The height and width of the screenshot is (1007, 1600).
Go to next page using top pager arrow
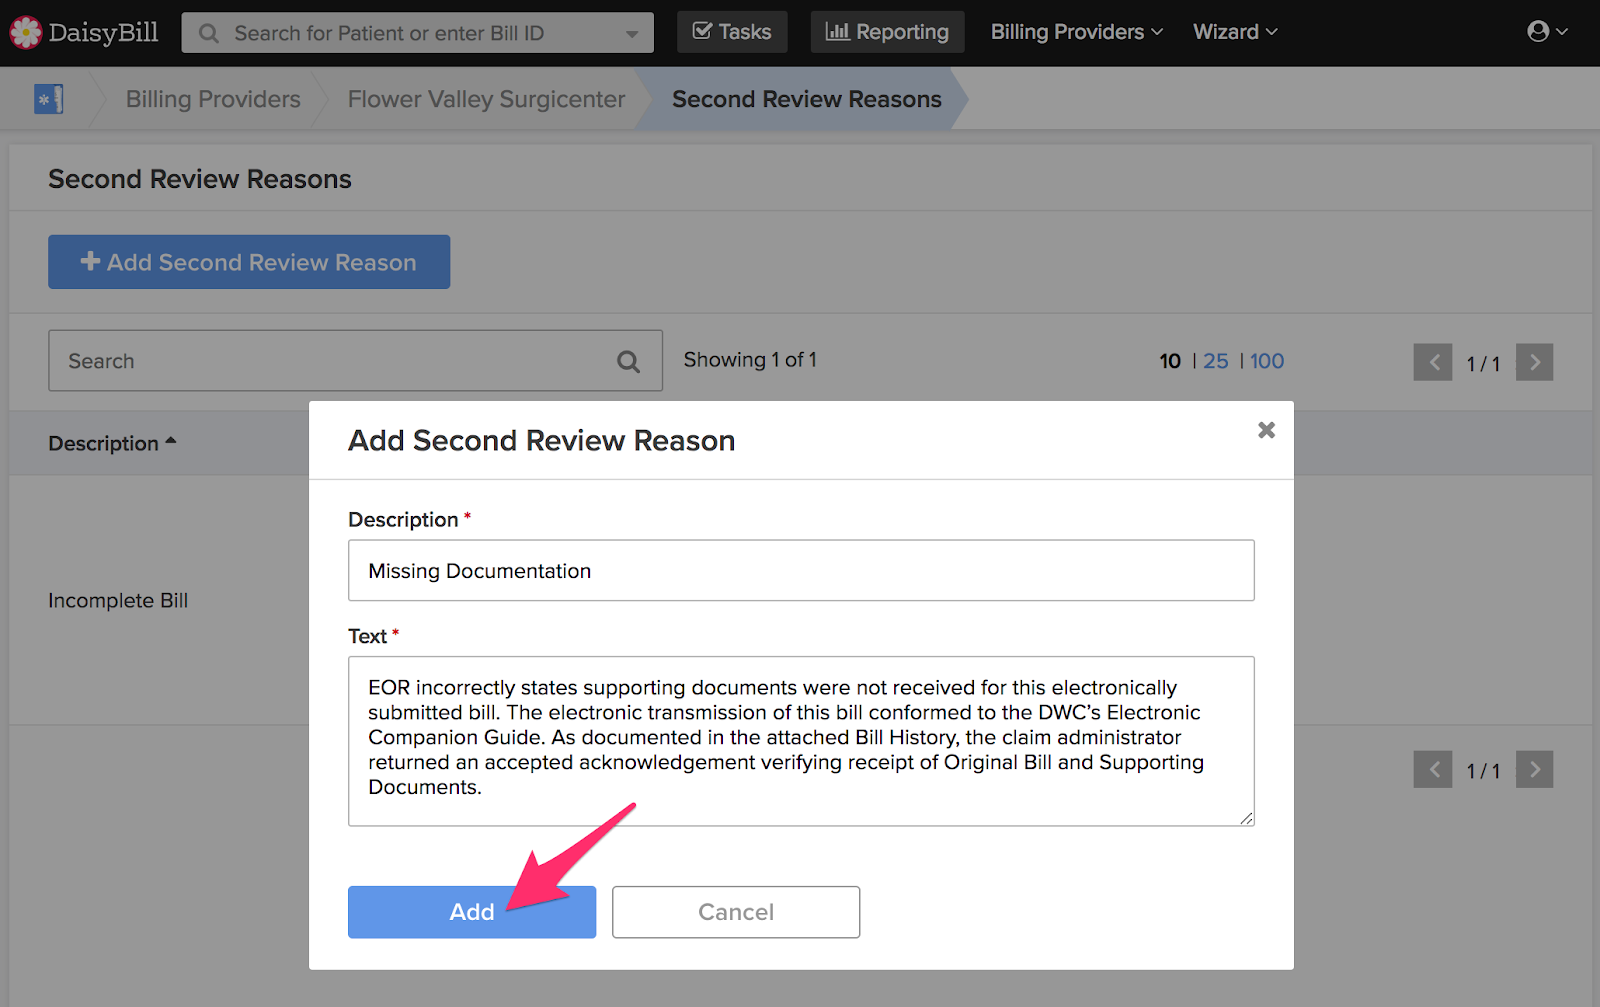coord(1534,362)
